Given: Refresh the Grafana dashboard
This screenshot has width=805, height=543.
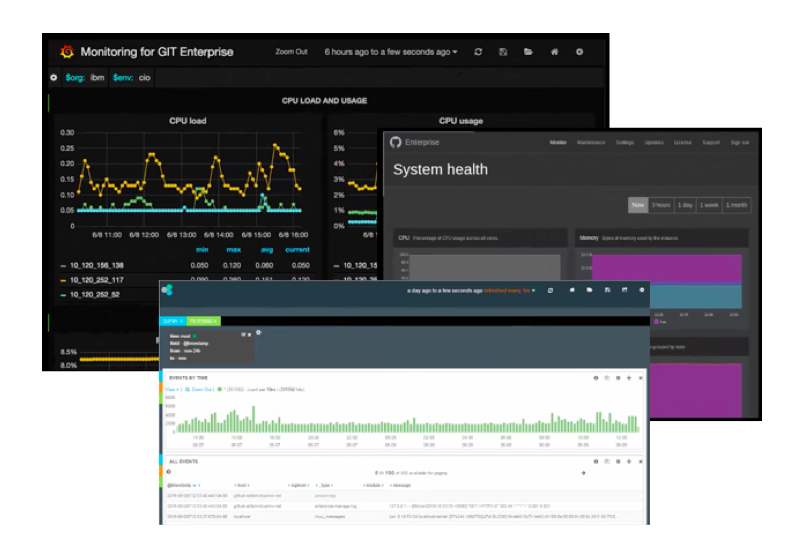Looking at the screenshot, I should click(478, 52).
